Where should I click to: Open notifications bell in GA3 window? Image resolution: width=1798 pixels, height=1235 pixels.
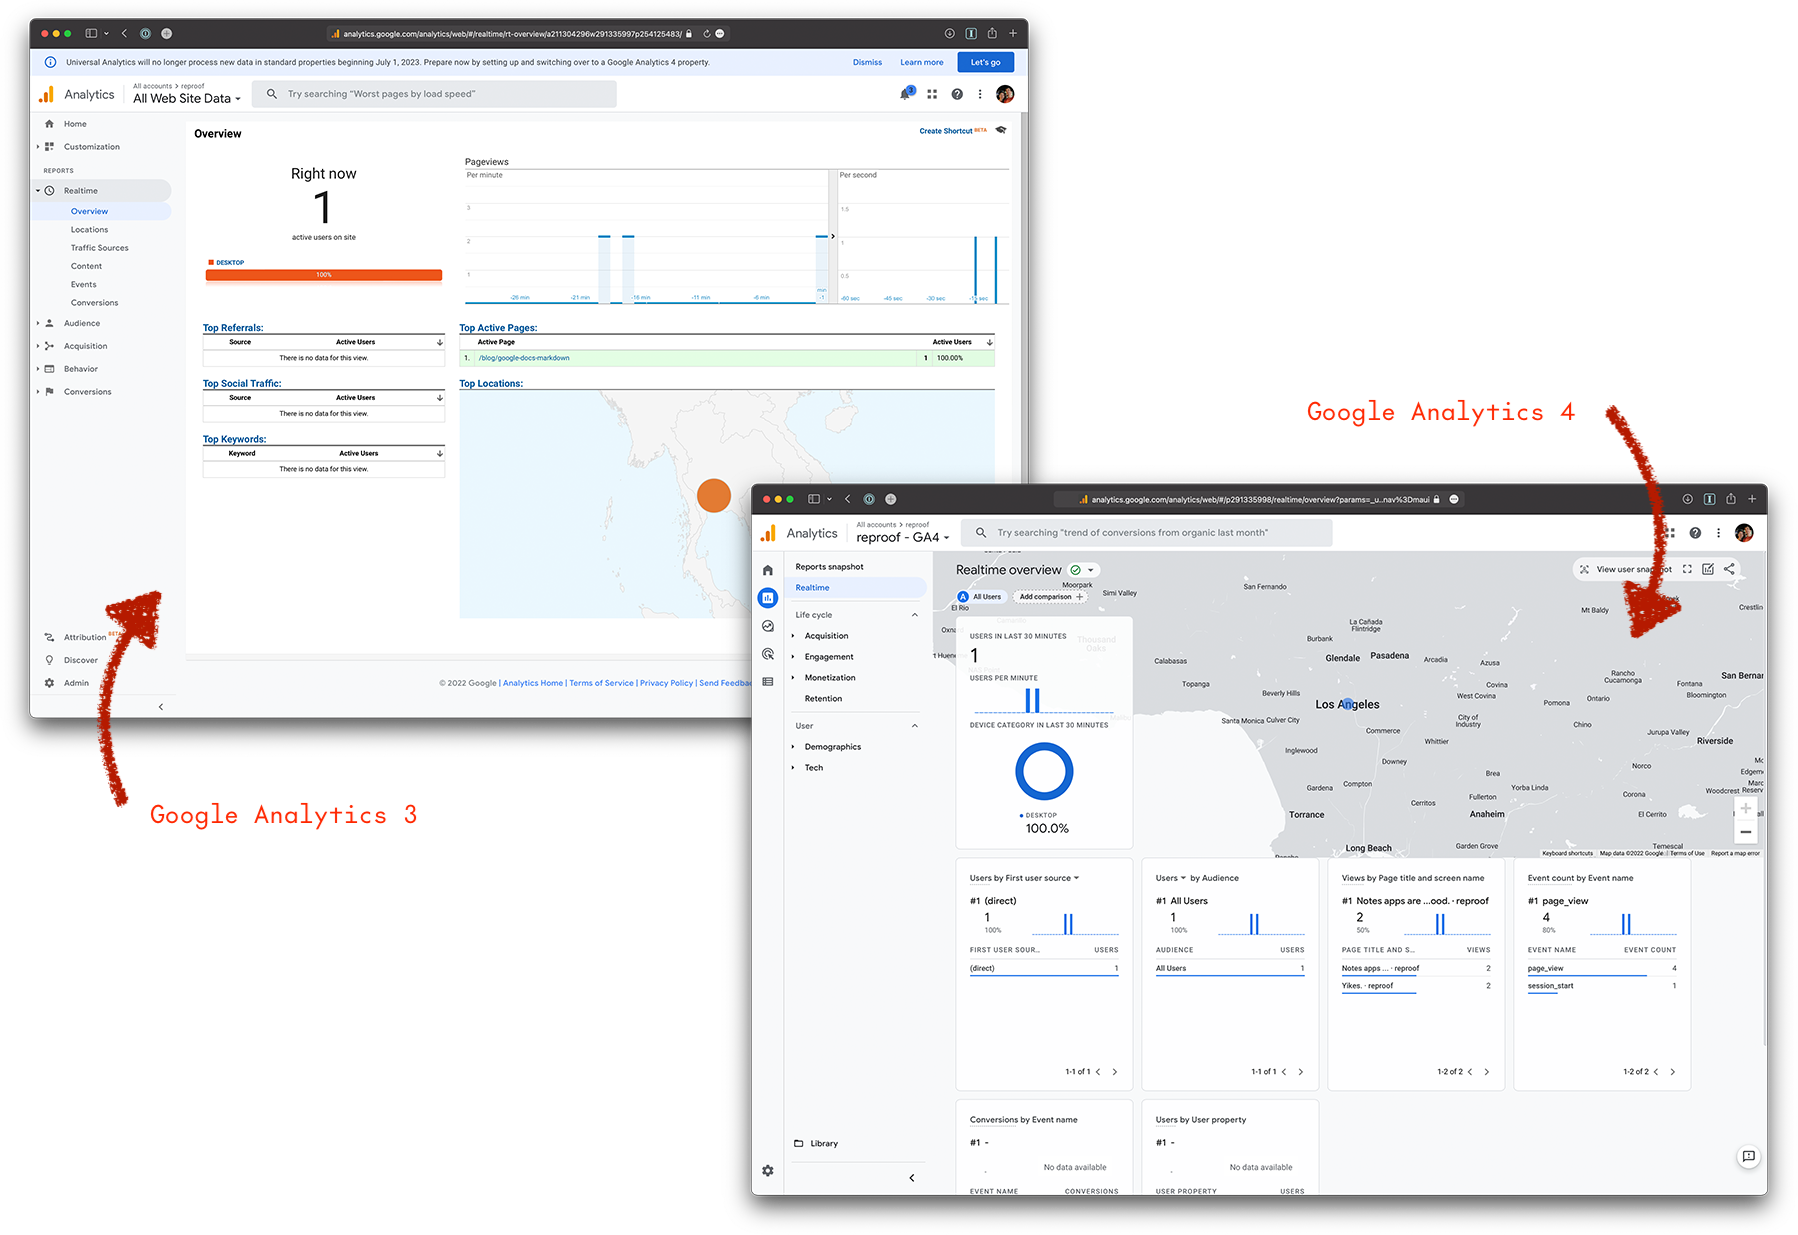pos(906,94)
